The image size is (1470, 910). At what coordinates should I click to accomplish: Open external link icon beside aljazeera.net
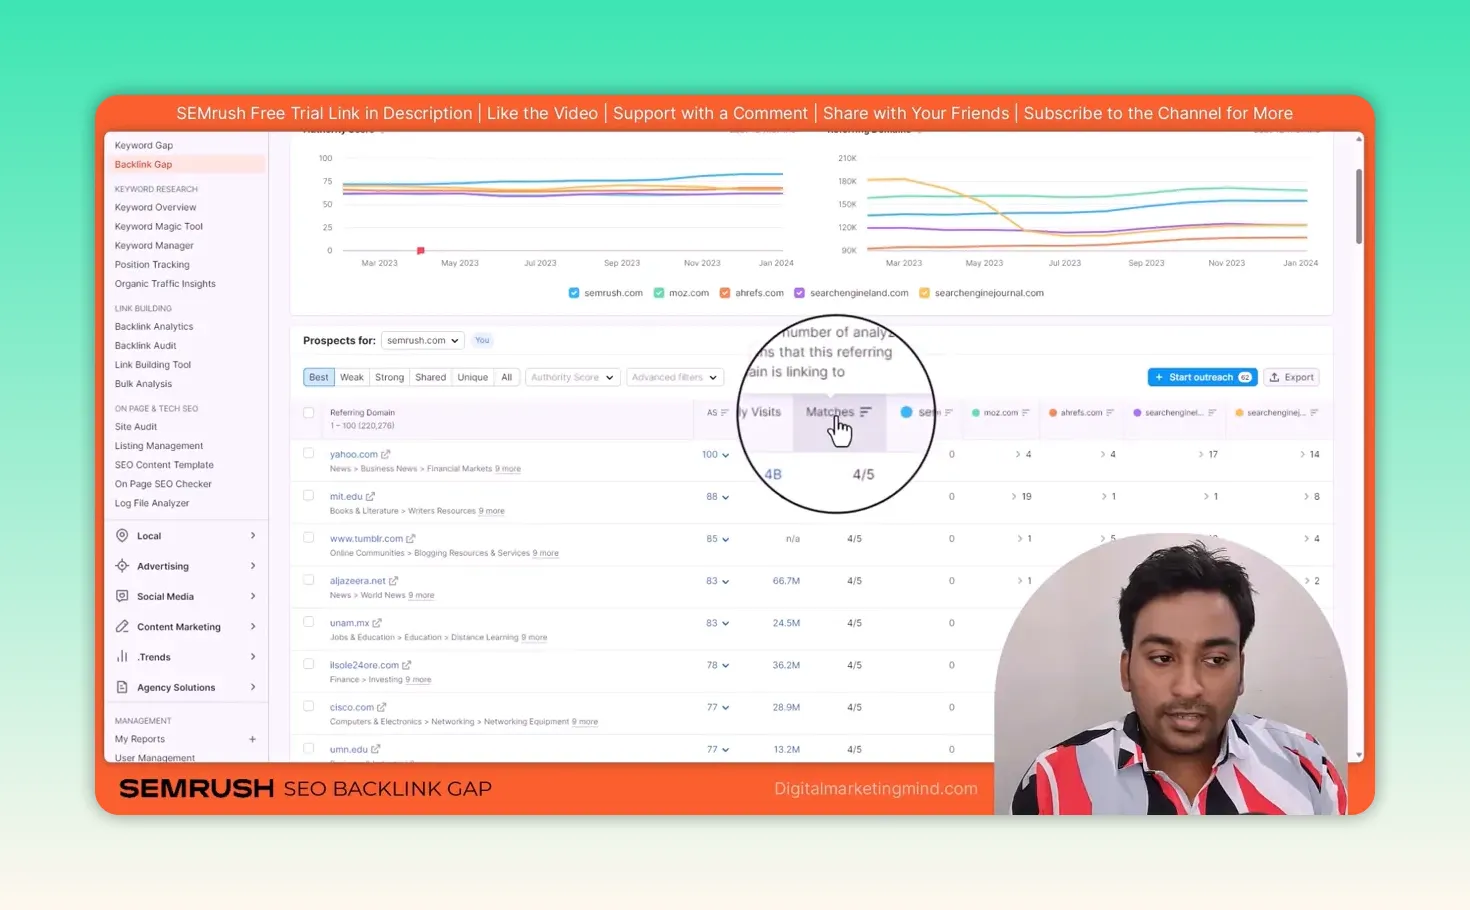point(393,580)
